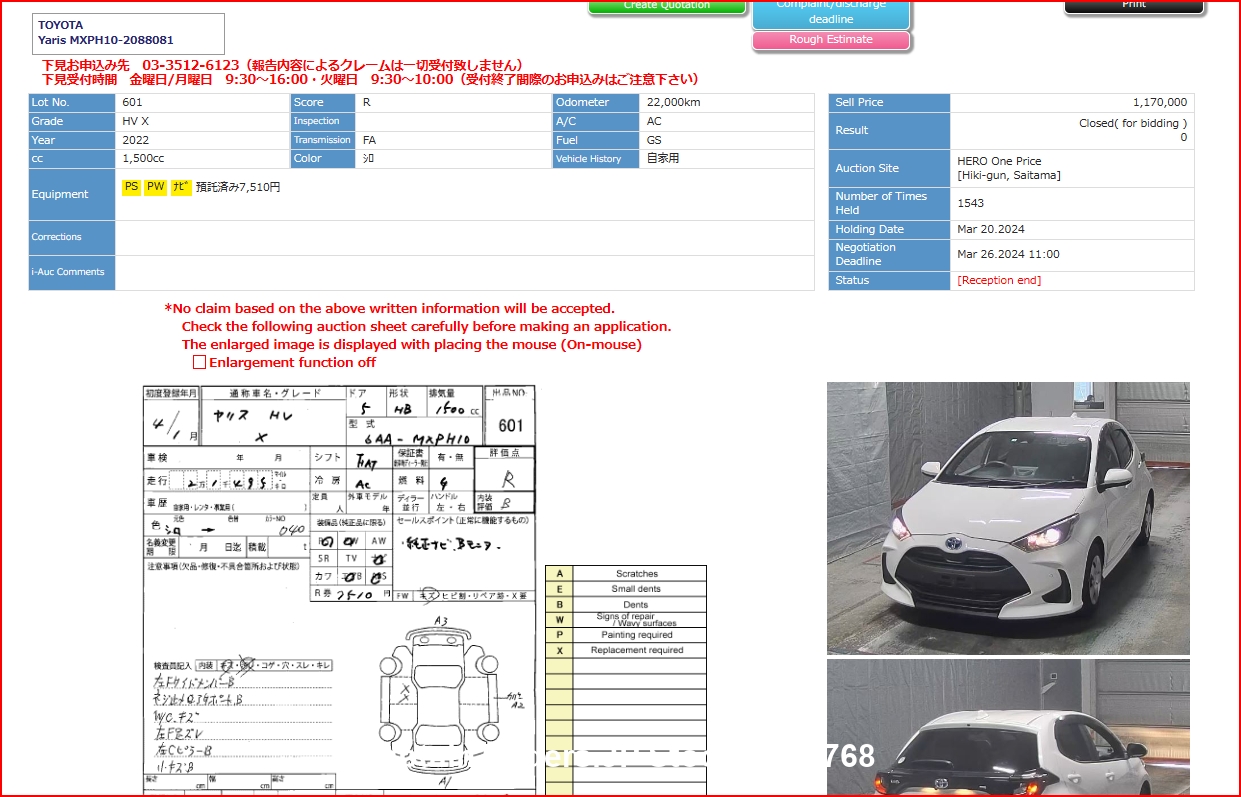Click the Rough Estimate button

click(831, 40)
